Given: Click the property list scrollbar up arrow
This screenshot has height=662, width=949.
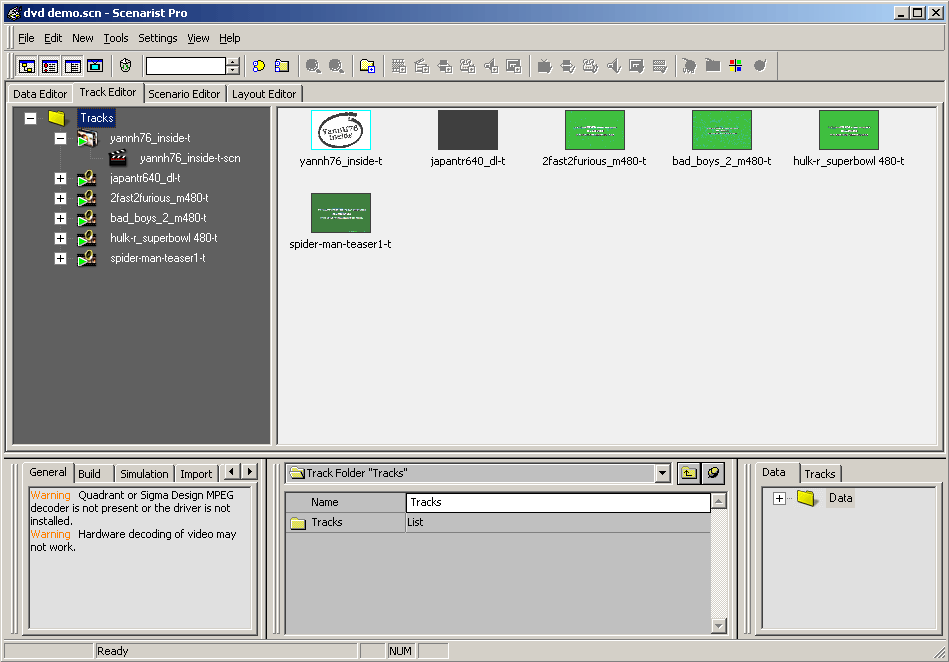Looking at the screenshot, I should [719, 501].
